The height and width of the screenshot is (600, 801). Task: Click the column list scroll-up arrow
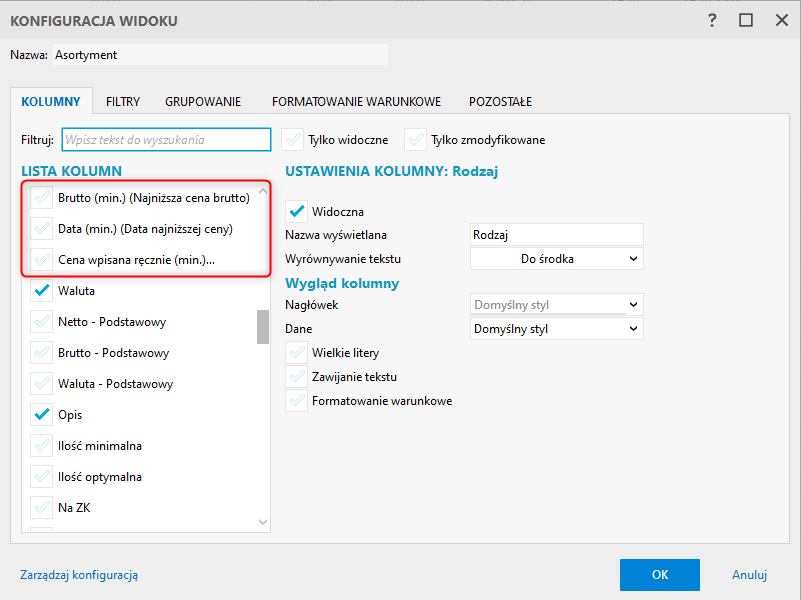pos(263,191)
